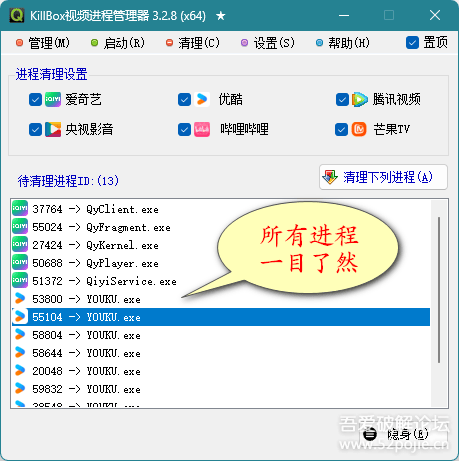The image size is (459, 461).
Task: Click the Bilibili pink logo icon
Action: pyautogui.click(x=202, y=129)
